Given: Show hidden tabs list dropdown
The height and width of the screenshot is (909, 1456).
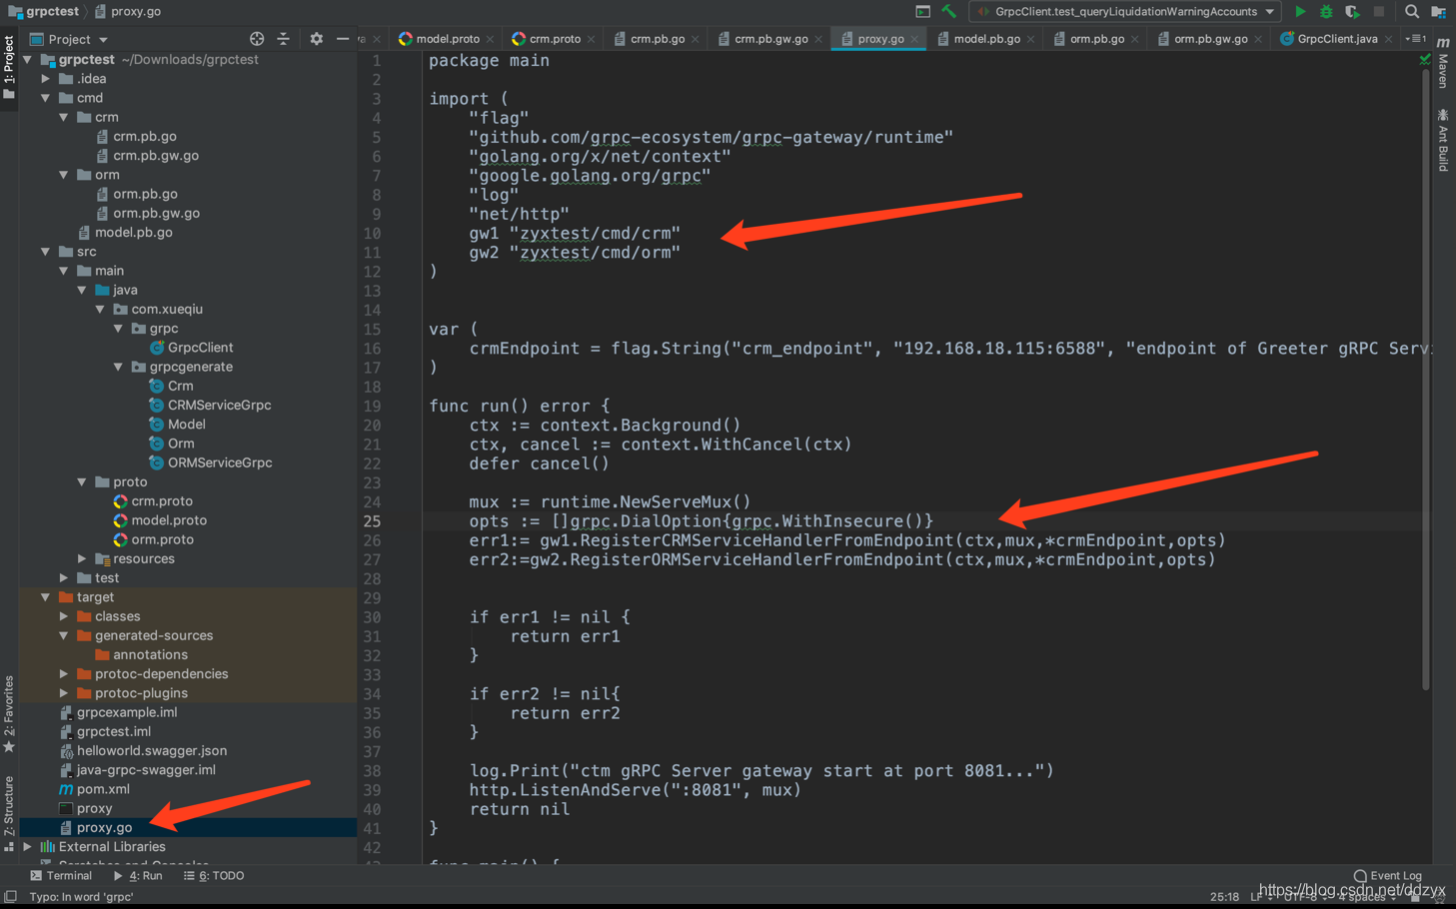Looking at the screenshot, I should click(1416, 39).
